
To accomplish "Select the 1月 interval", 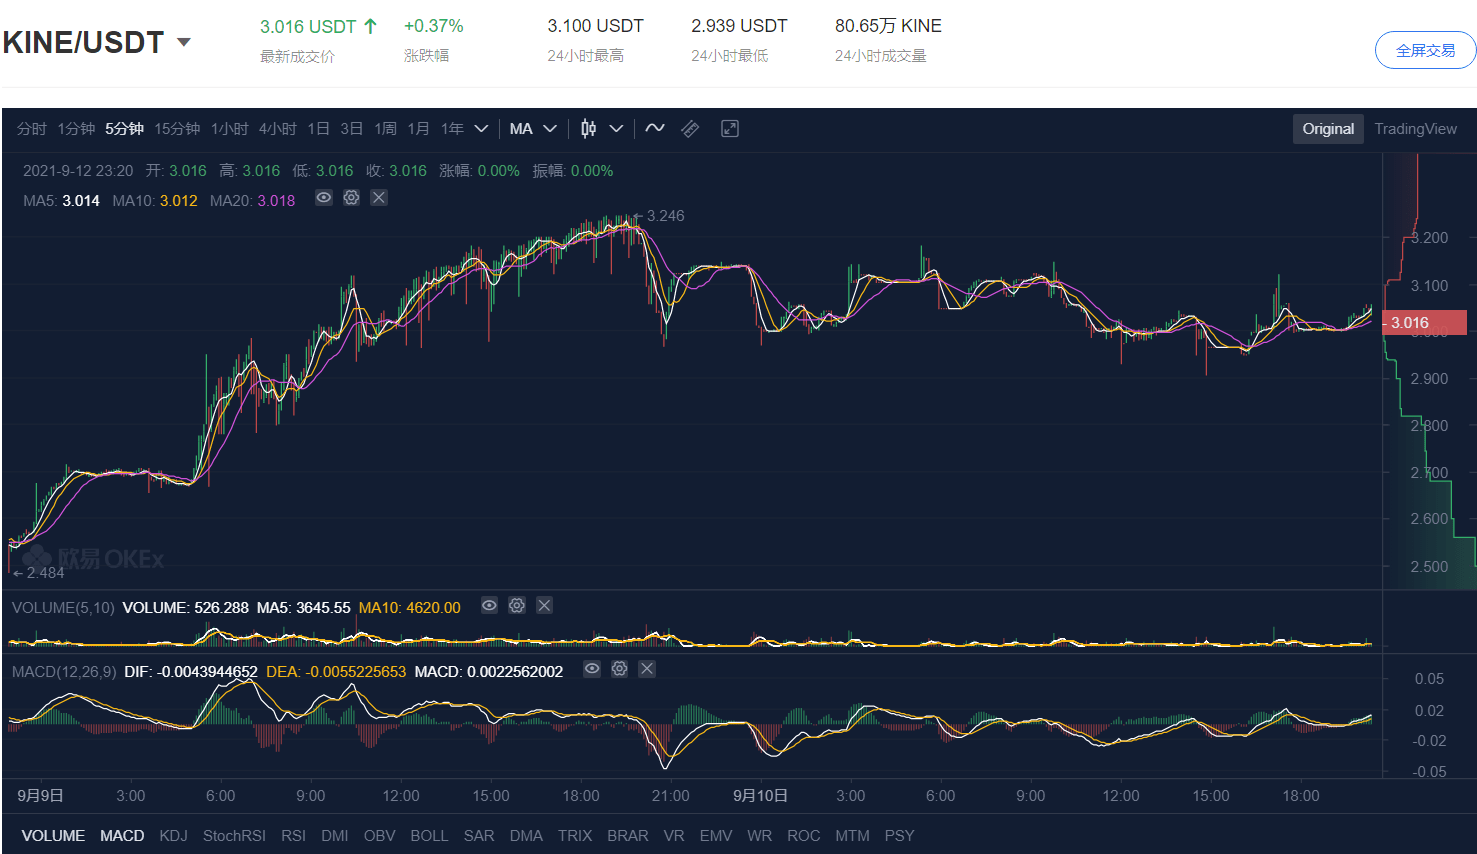I will click(418, 129).
